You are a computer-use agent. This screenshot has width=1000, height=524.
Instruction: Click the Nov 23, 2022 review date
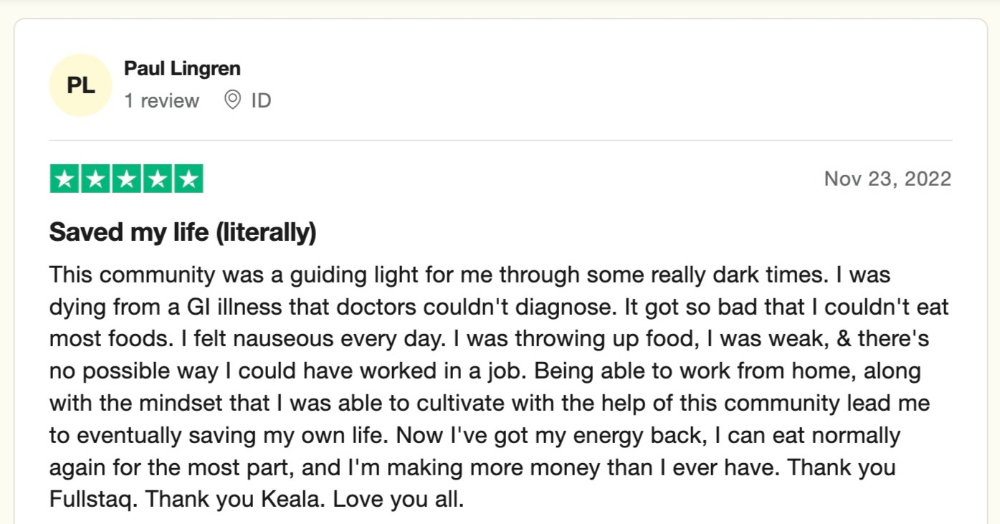point(888,178)
